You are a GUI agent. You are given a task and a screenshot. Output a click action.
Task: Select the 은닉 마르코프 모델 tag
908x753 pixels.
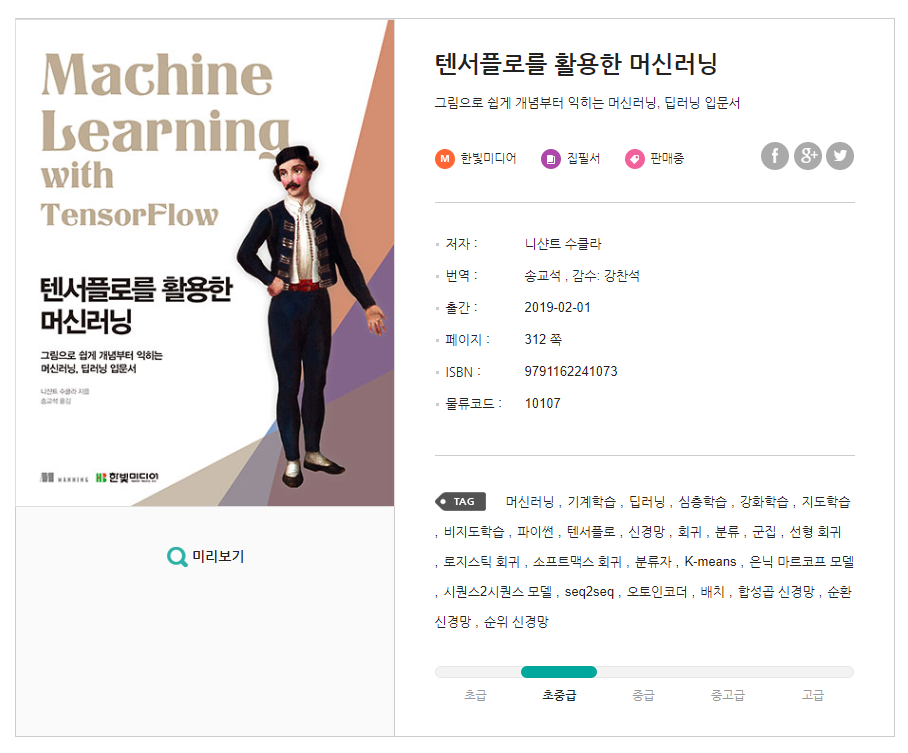(x=802, y=562)
